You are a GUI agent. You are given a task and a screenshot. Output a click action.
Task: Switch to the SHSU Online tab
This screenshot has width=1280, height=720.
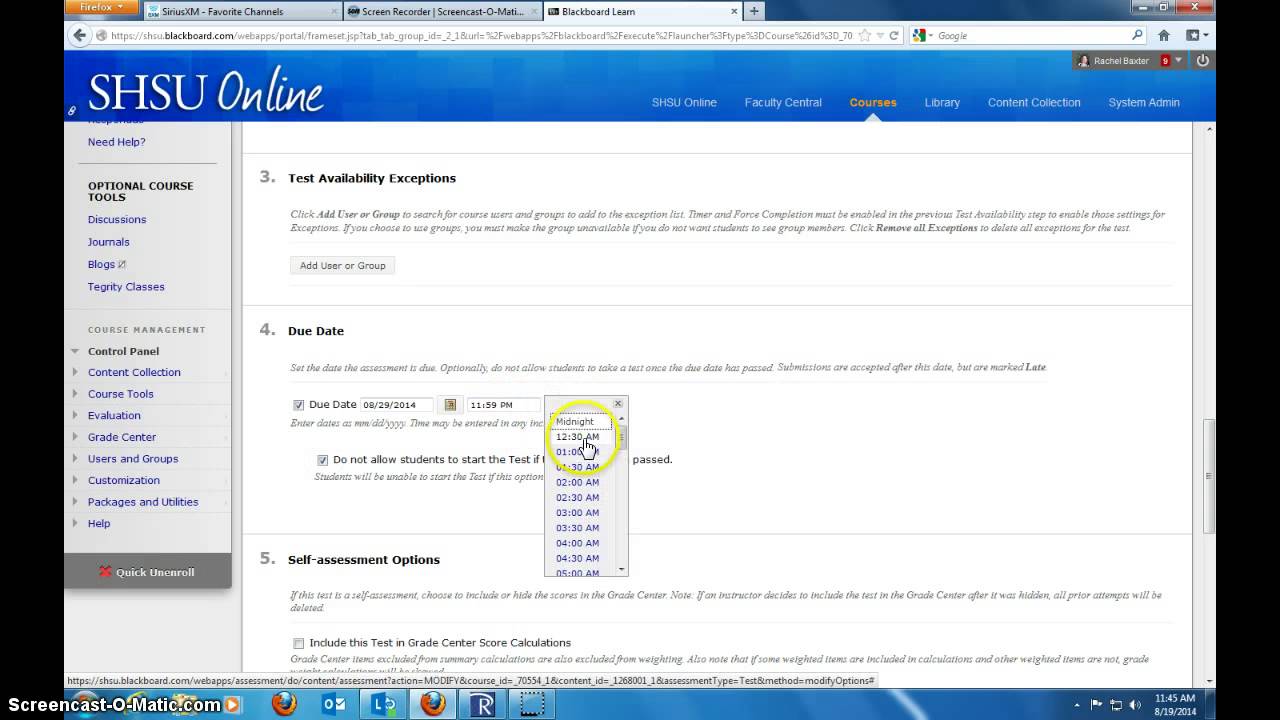[684, 102]
